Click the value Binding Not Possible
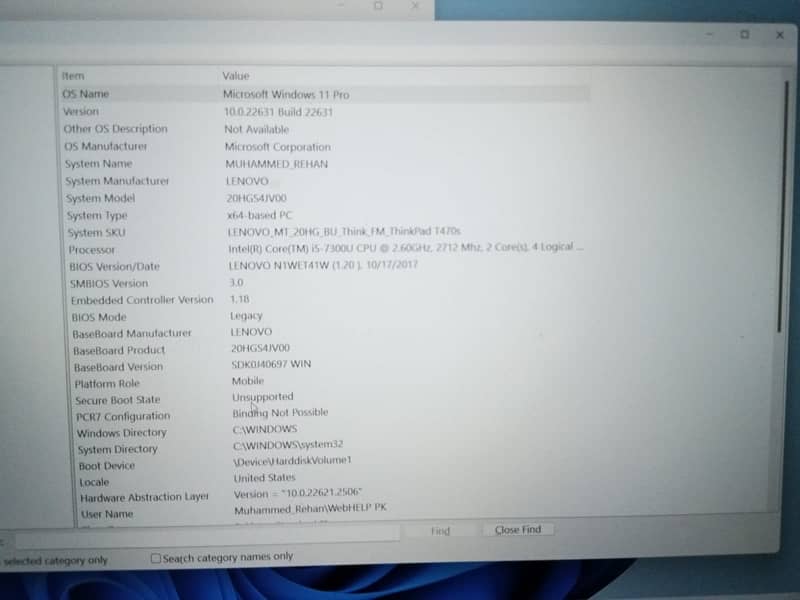The width and height of the screenshot is (800, 600). tap(281, 412)
